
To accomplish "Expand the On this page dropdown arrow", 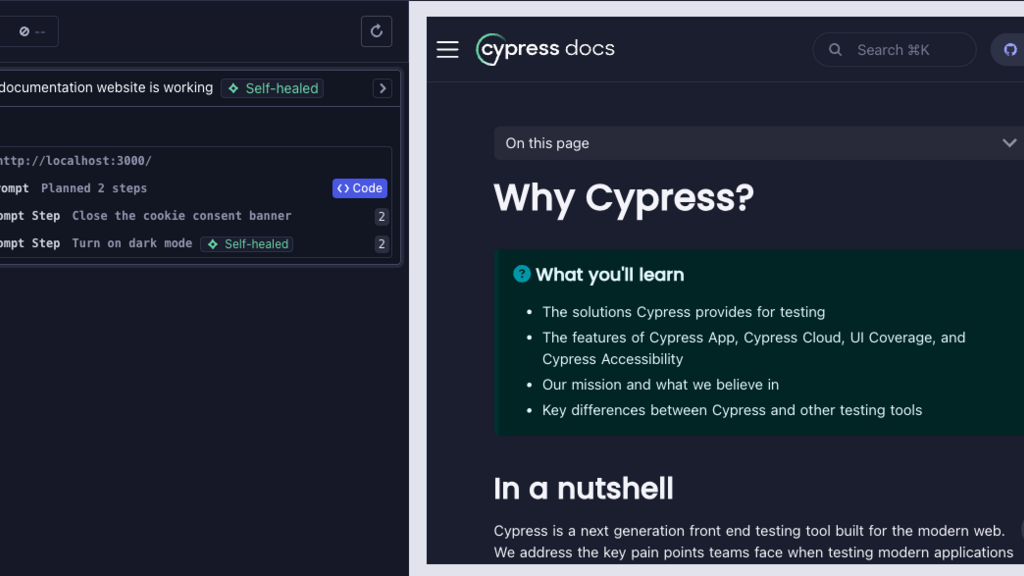I will [1009, 143].
